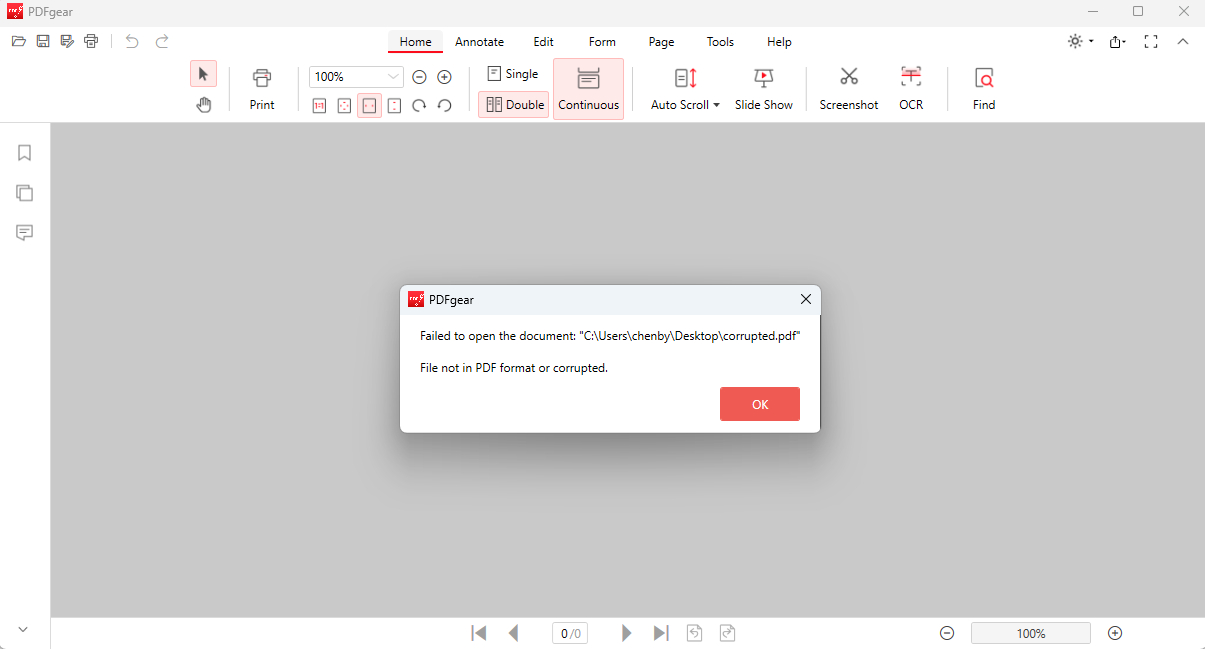This screenshot has height=649, width=1205.
Task: Expand the Auto Scroll dropdown arrow
Action: [716, 105]
